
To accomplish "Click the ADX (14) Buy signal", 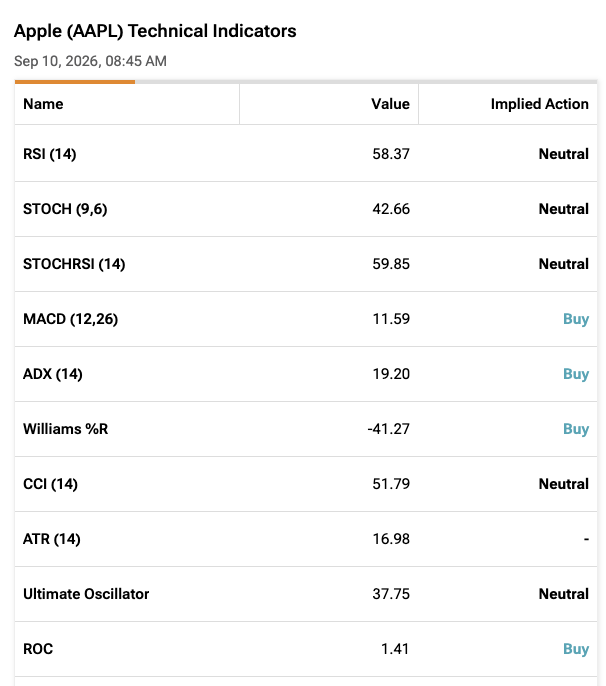I will point(576,374).
